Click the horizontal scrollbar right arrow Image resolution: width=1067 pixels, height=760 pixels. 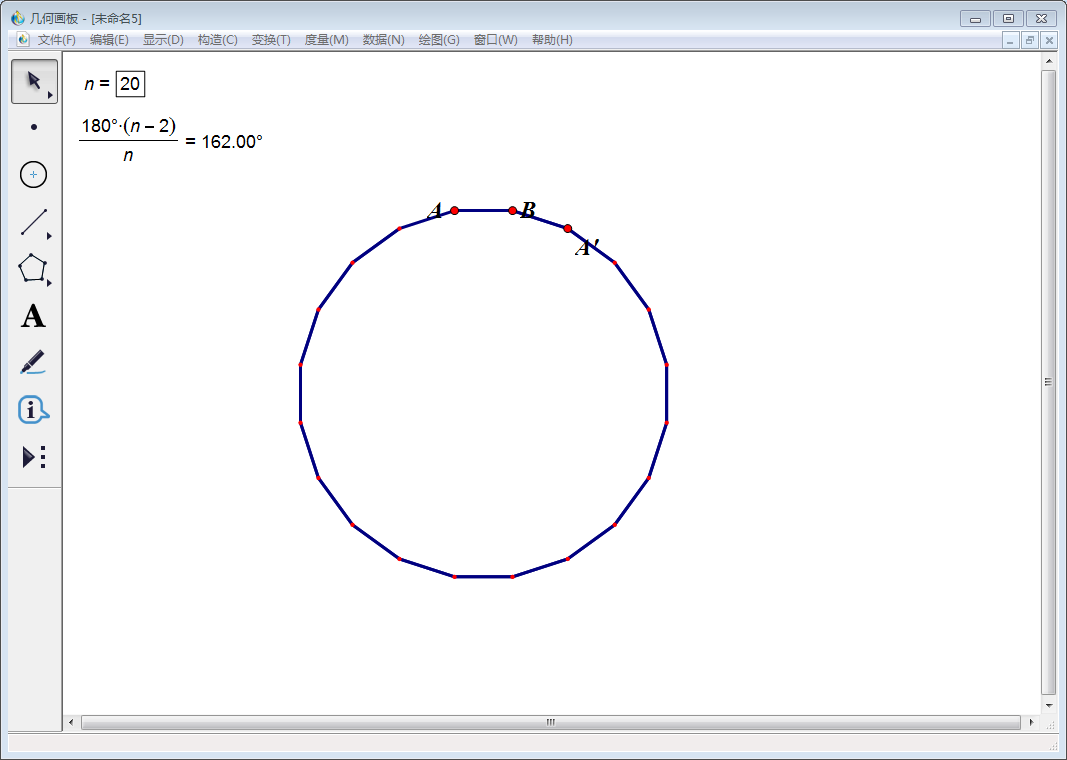click(x=1031, y=722)
